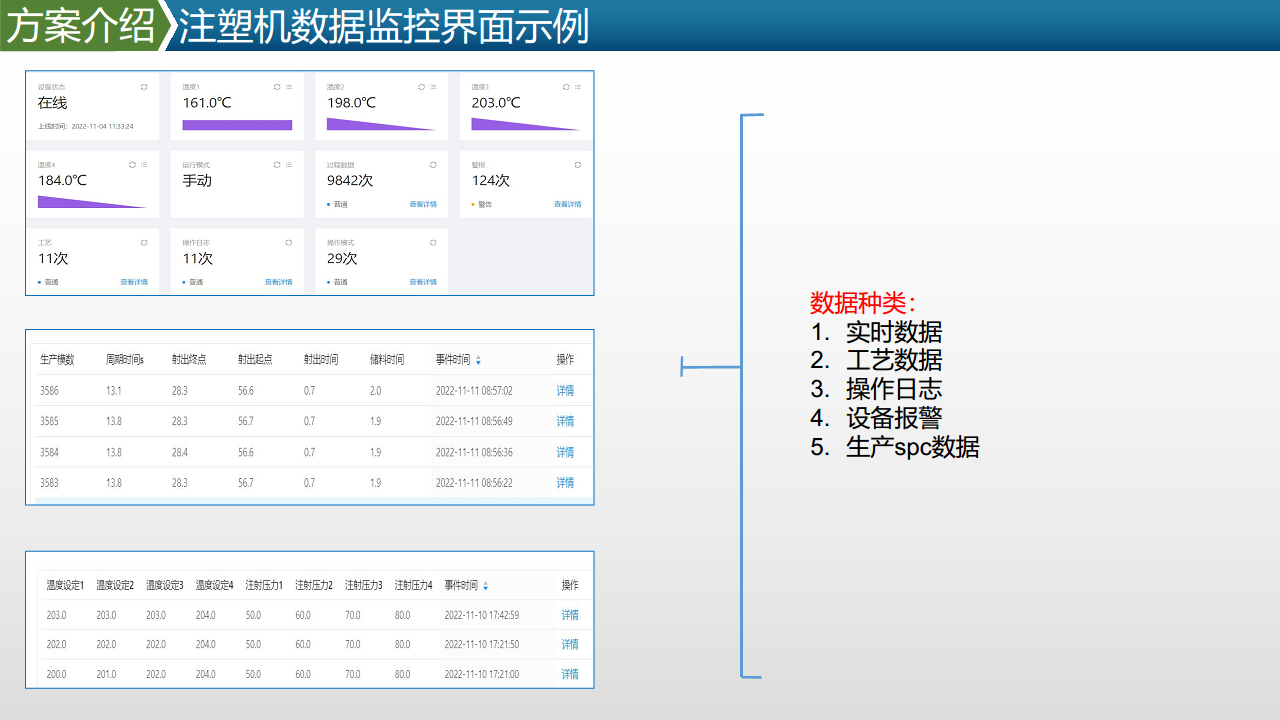Image resolution: width=1280 pixels, height=720 pixels.
Task: Click the 在线 device status value
Action: point(53,103)
